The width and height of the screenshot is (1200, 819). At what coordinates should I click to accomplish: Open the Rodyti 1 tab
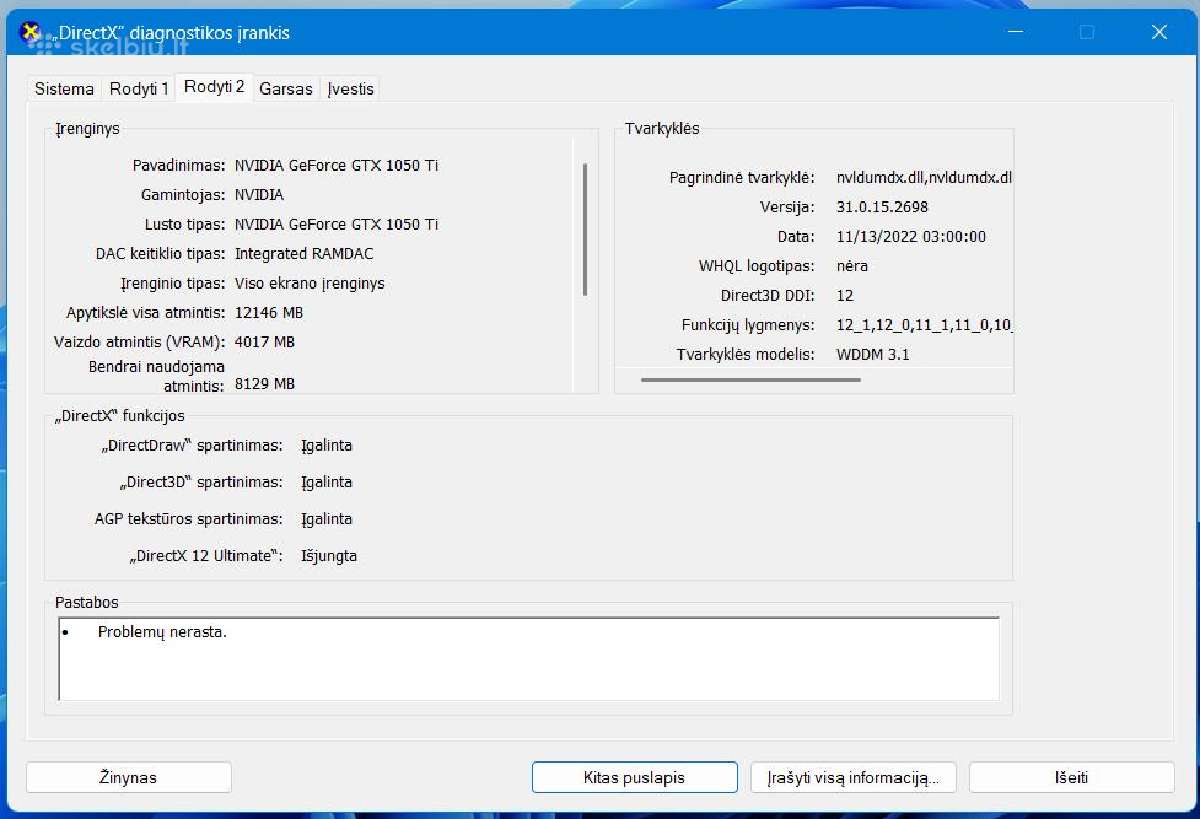(139, 89)
